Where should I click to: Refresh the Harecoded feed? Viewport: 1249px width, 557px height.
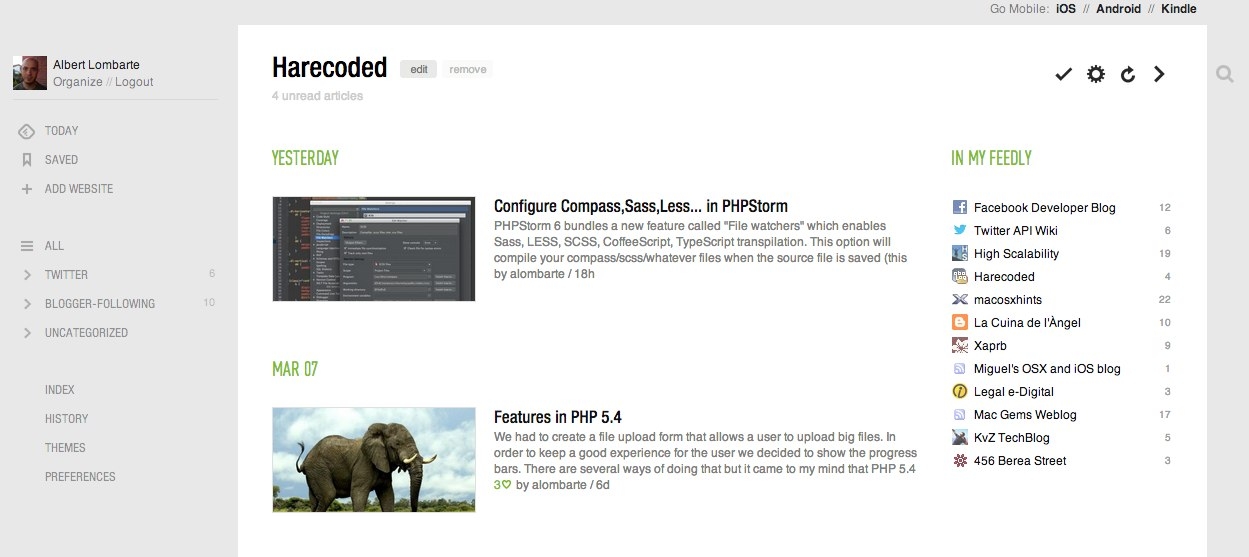coord(1128,74)
